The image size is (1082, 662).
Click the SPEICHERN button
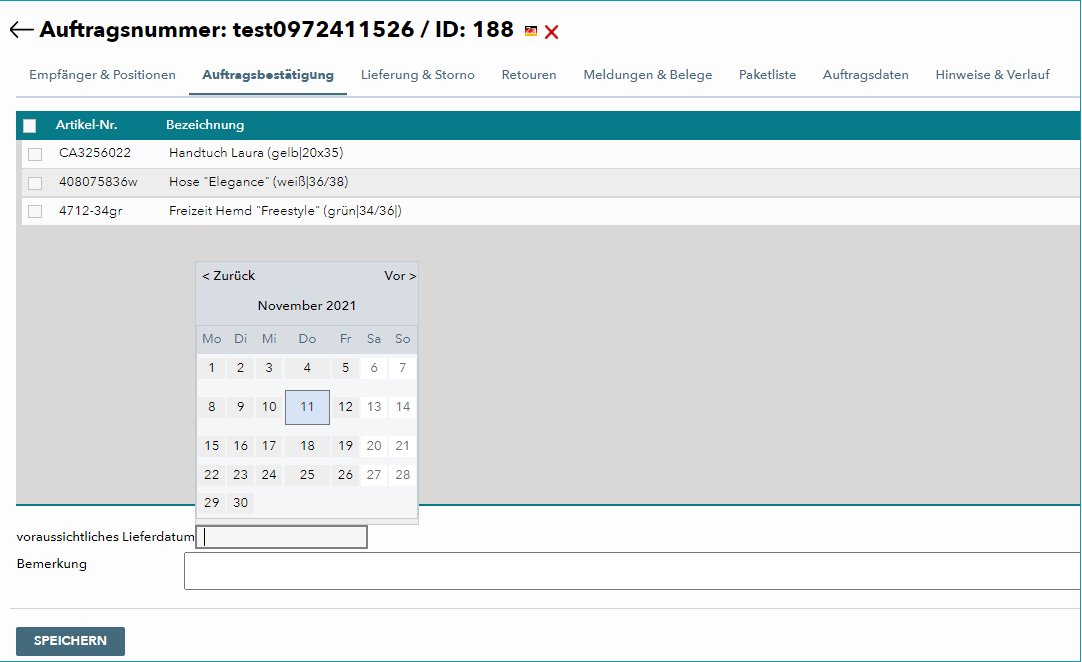70,641
